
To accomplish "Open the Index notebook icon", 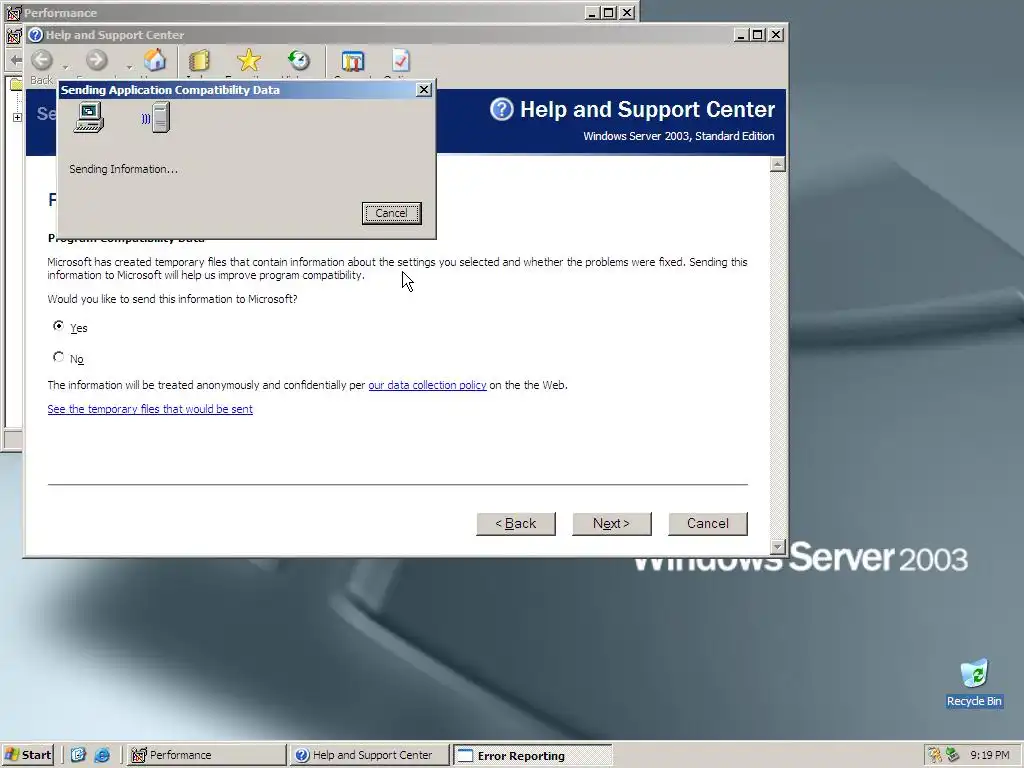I will (x=199, y=60).
